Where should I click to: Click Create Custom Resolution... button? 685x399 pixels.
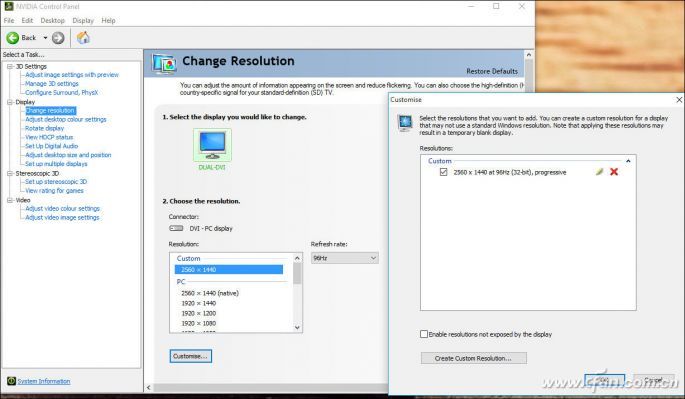474,358
